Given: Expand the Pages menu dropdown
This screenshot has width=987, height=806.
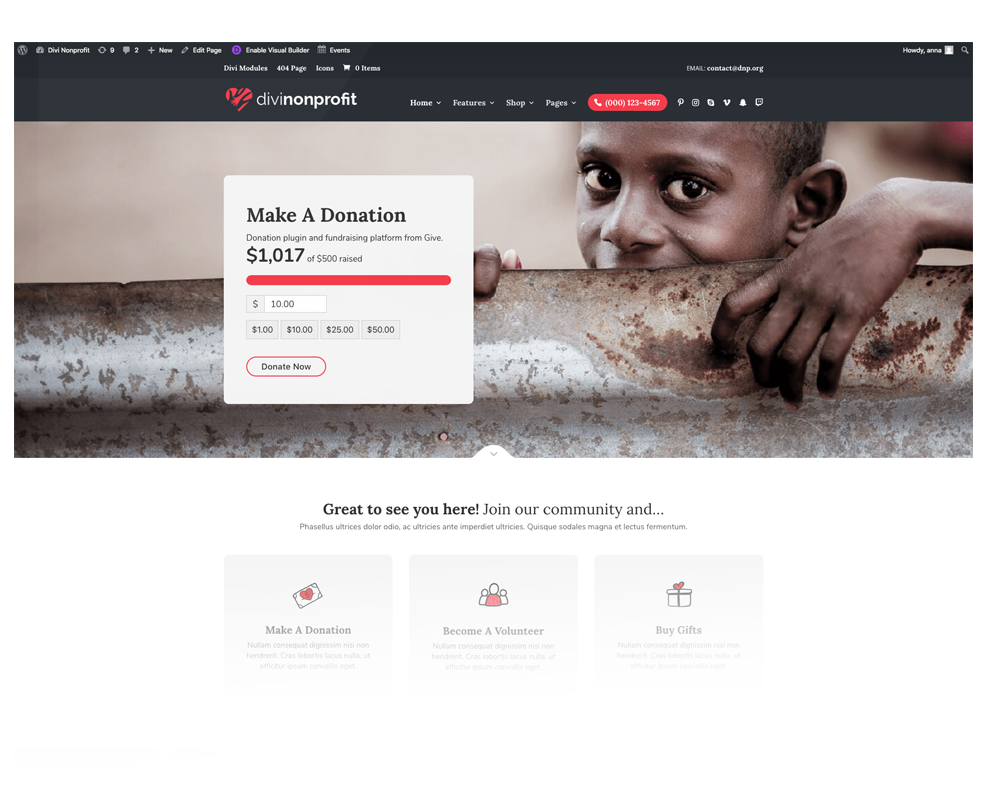Looking at the screenshot, I should [x=561, y=103].
